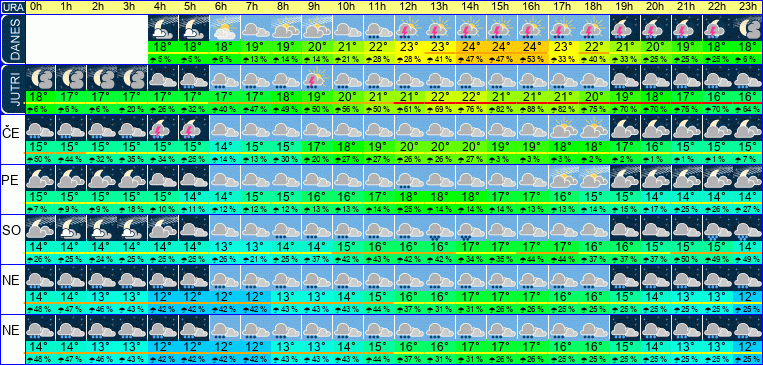Viewport: 763px width, 365px height.
Task: Click the JUTRI 0h moon icon
Action: click(x=39, y=78)
